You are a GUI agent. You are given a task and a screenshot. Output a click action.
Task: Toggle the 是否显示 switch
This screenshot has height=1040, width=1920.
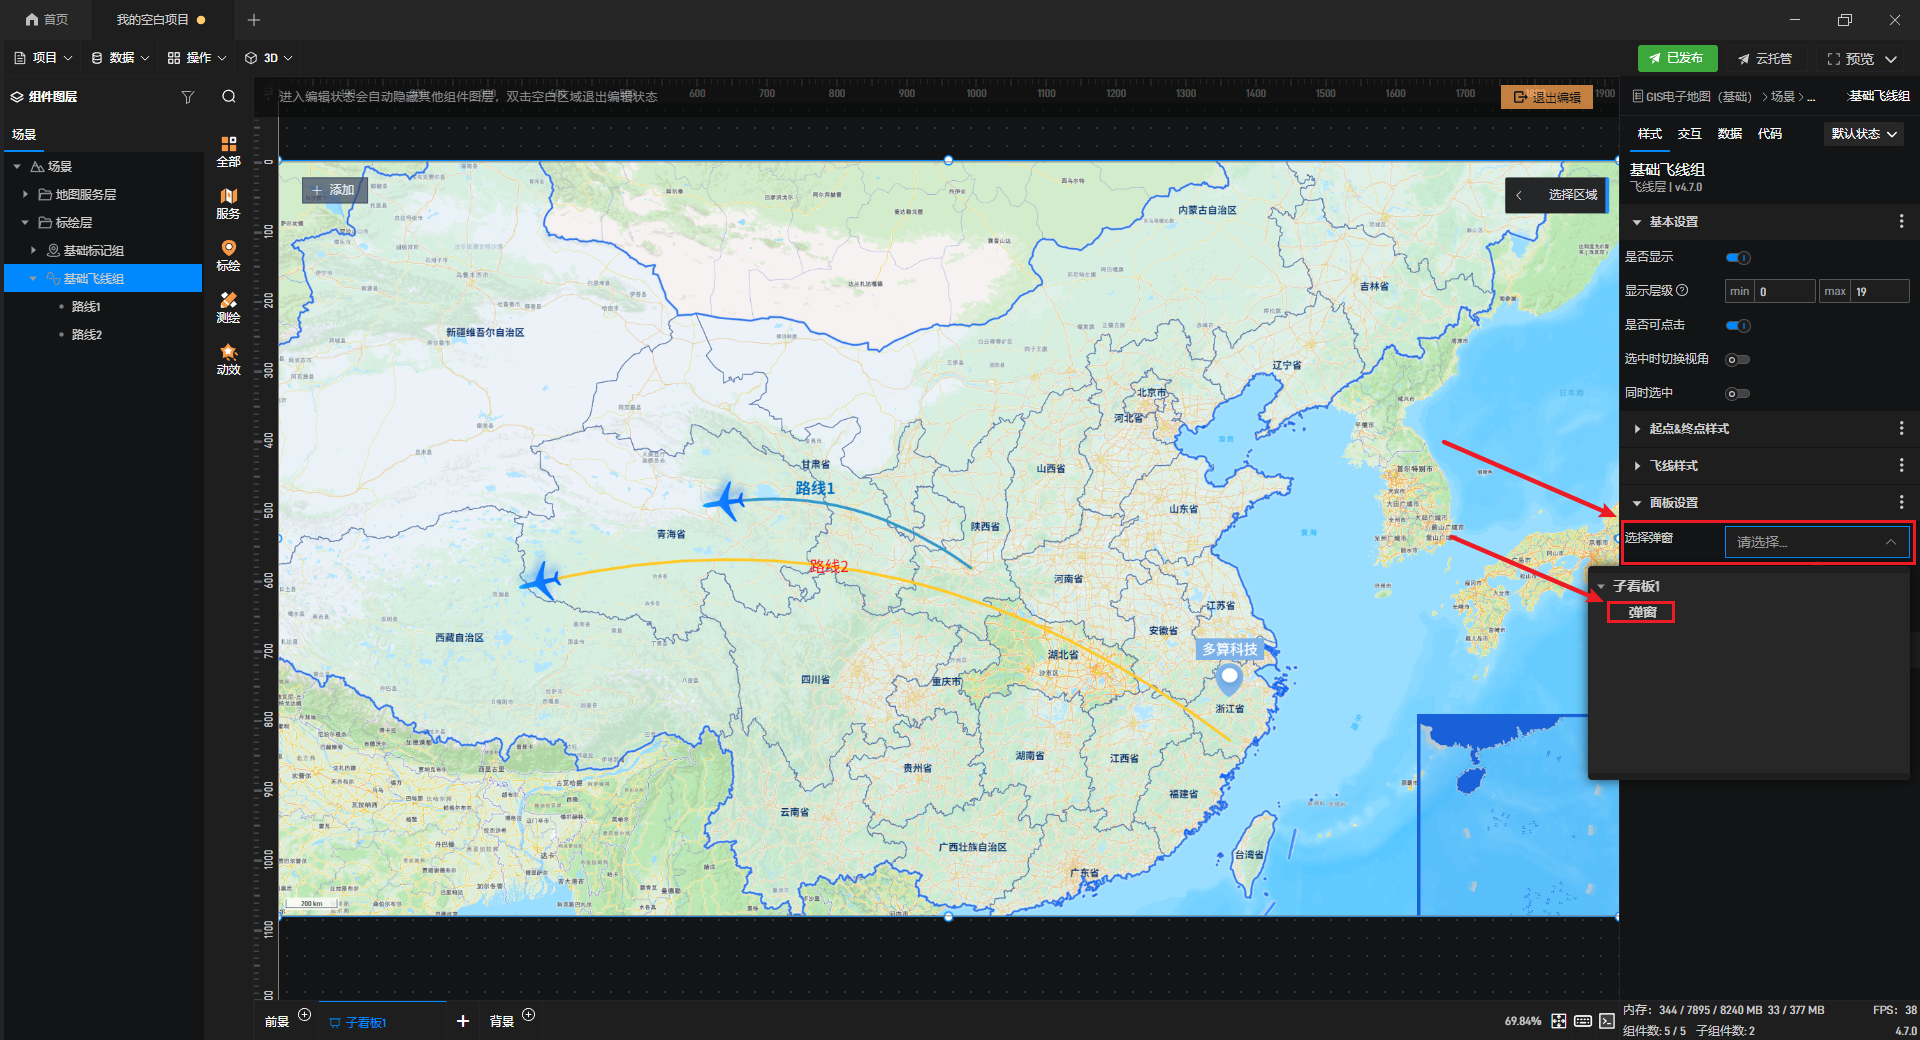pyautogui.click(x=1738, y=258)
